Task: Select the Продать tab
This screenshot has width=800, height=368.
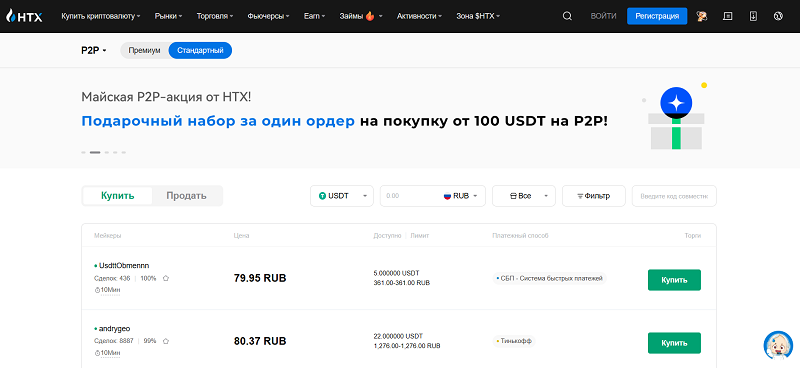Action: (x=186, y=196)
